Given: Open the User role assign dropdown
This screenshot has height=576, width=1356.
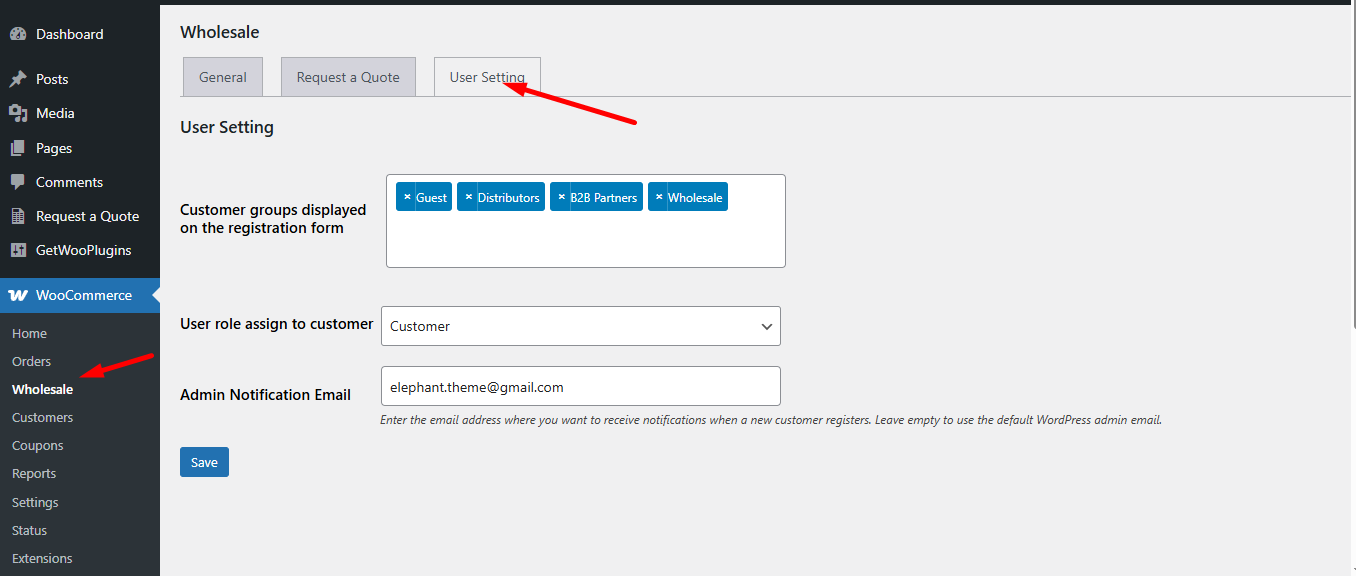Looking at the screenshot, I should pyautogui.click(x=580, y=326).
